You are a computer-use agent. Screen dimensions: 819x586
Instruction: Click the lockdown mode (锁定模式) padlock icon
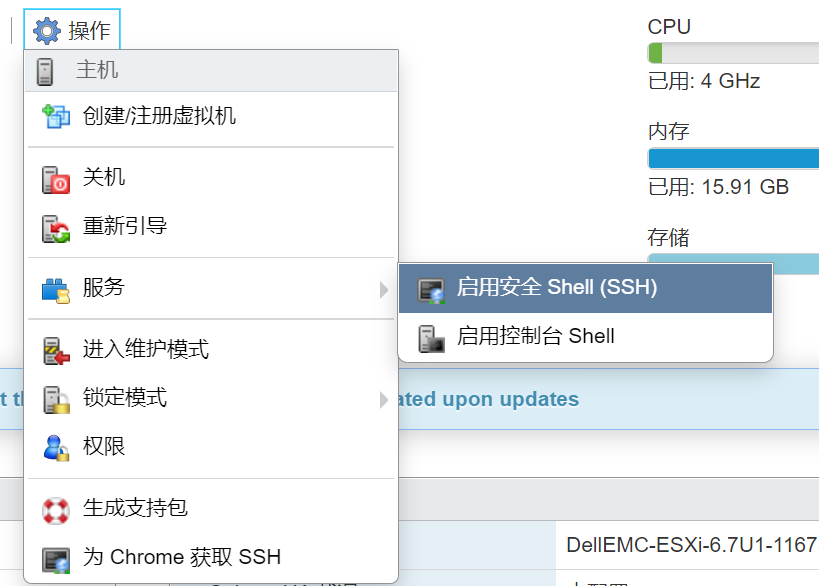click(x=56, y=399)
